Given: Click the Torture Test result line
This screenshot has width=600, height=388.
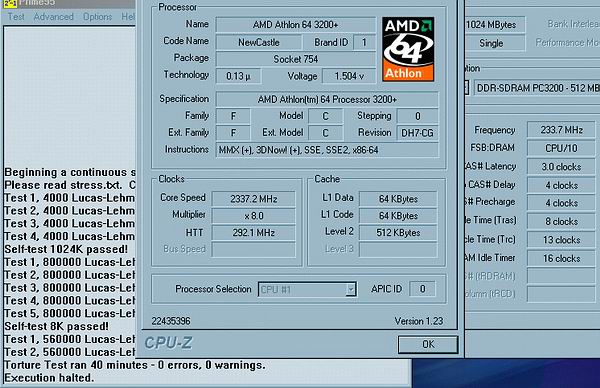Looking at the screenshot, I should (135, 365).
